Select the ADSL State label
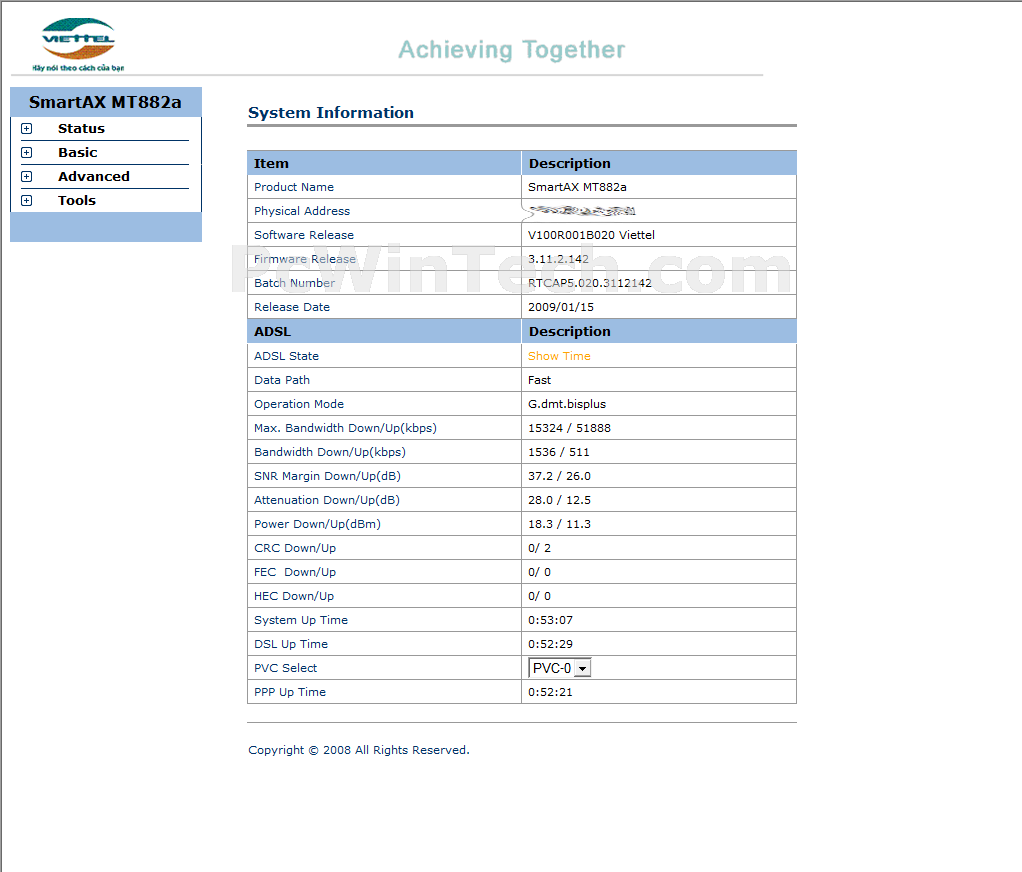 [287, 356]
